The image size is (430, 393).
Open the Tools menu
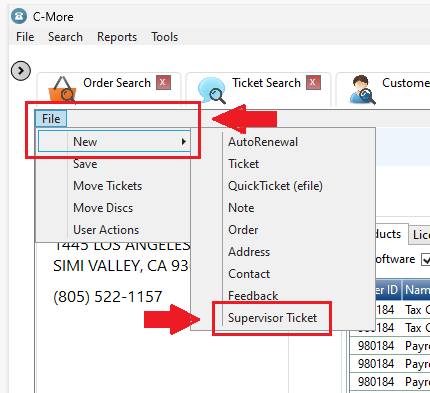click(x=165, y=37)
